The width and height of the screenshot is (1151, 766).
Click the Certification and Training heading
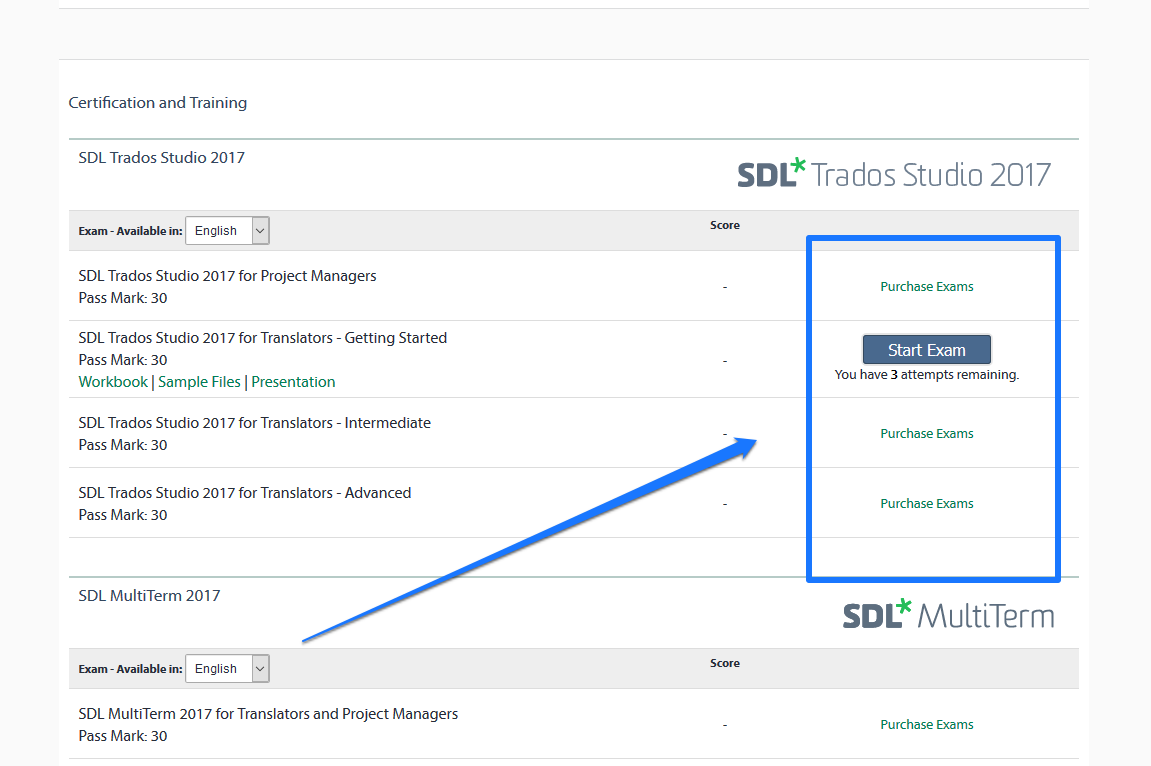[x=158, y=103]
